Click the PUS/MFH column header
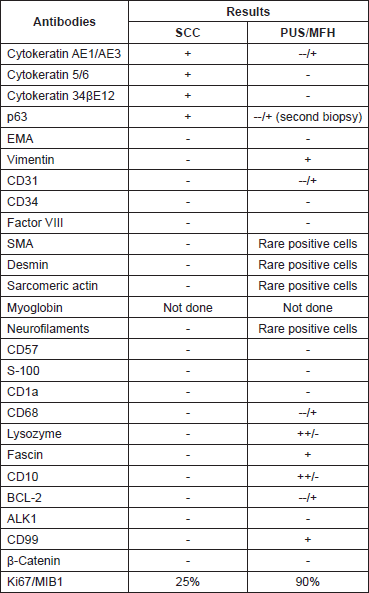 tap(308, 33)
